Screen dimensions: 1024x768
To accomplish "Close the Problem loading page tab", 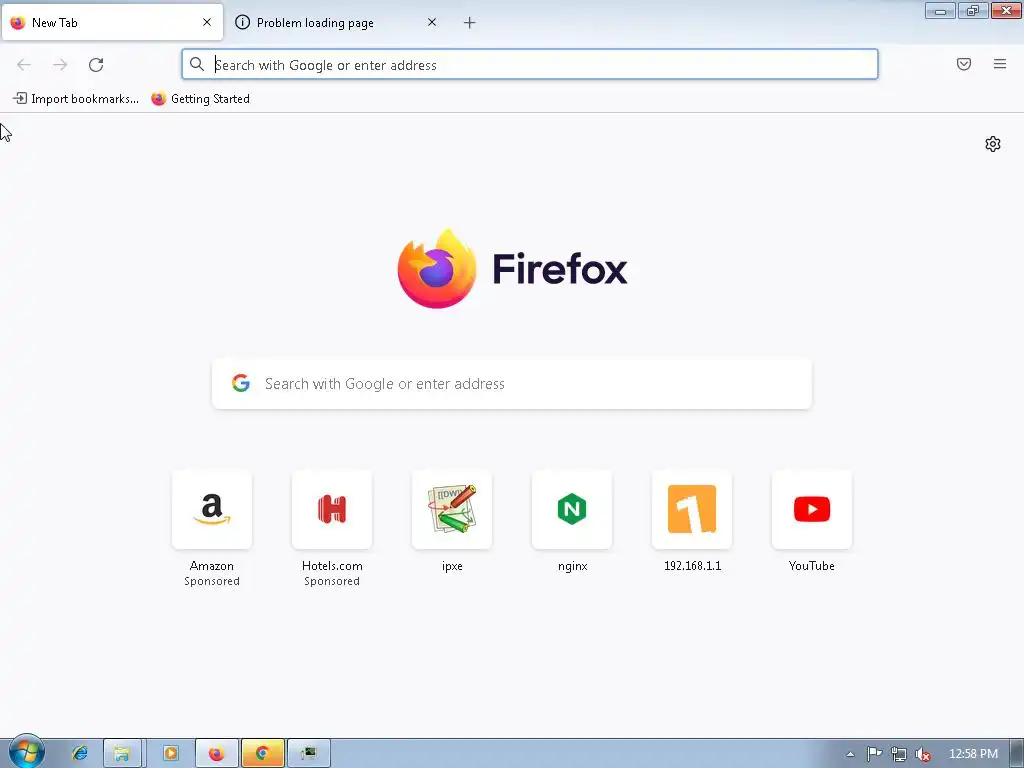I will click(432, 22).
